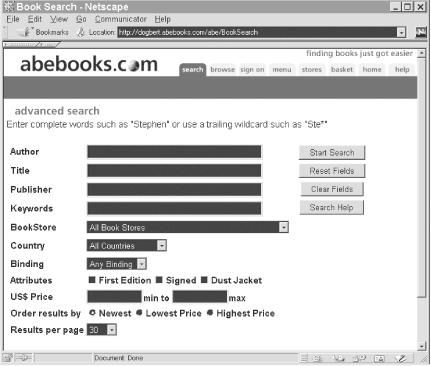This screenshot has height=366, width=431.
Task: Click the Netscape N logo icon
Action: [421, 32]
